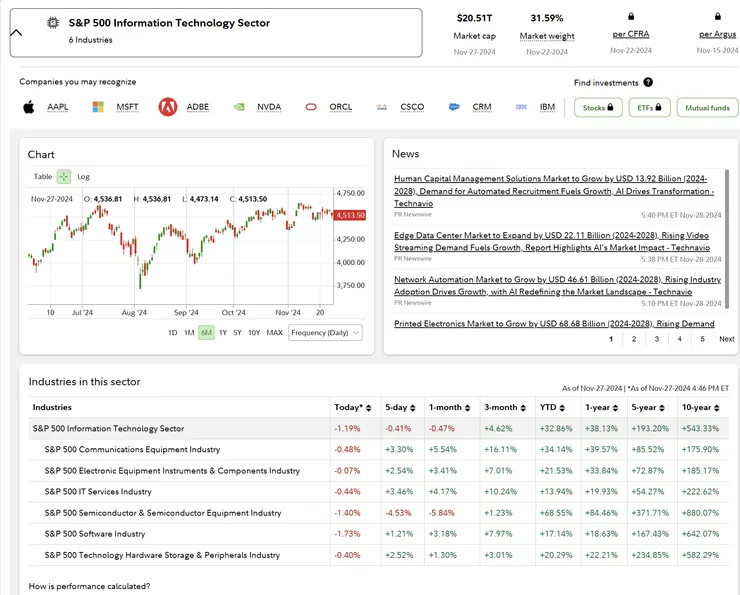Open the Edge Data Center Market article

552,242
